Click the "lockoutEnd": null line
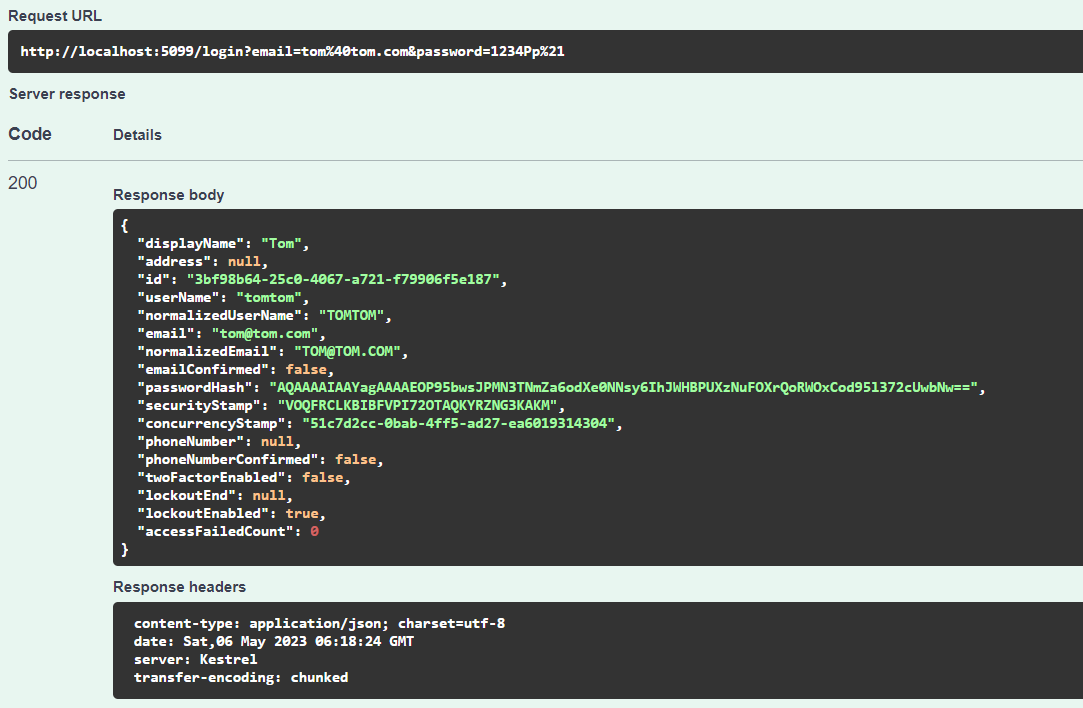1083x708 pixels. click(215, 495)
